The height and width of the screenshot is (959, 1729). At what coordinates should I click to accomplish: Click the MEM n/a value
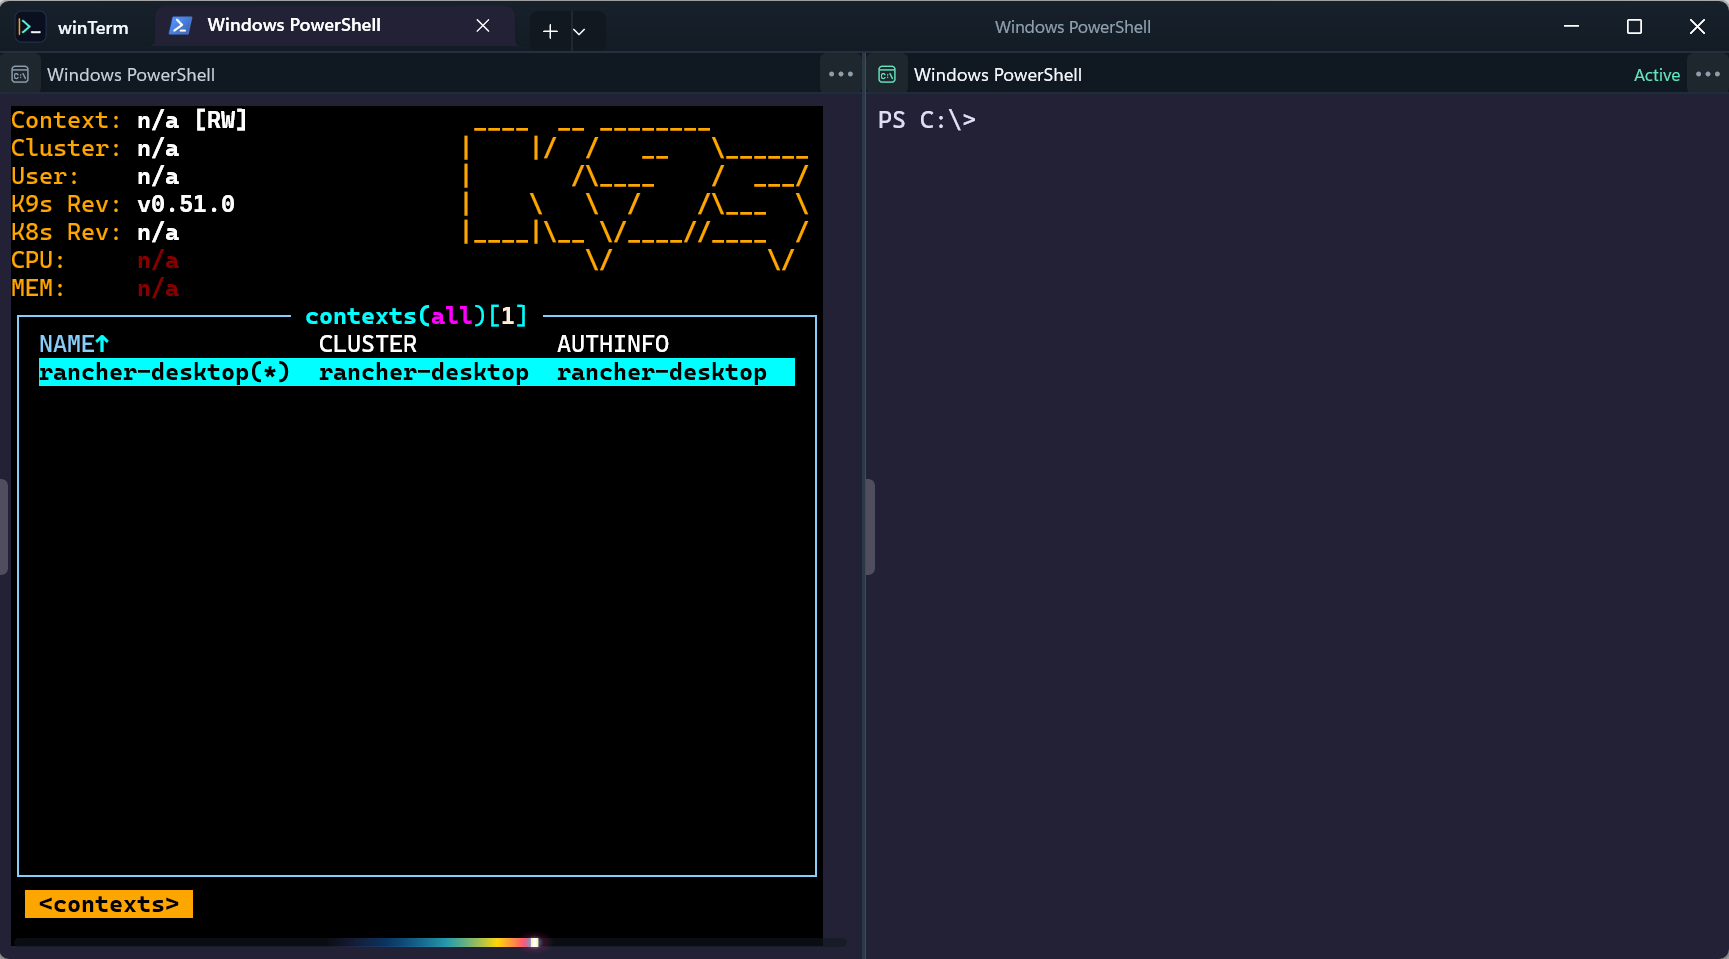pyautogui.click(x=158, y=288)
